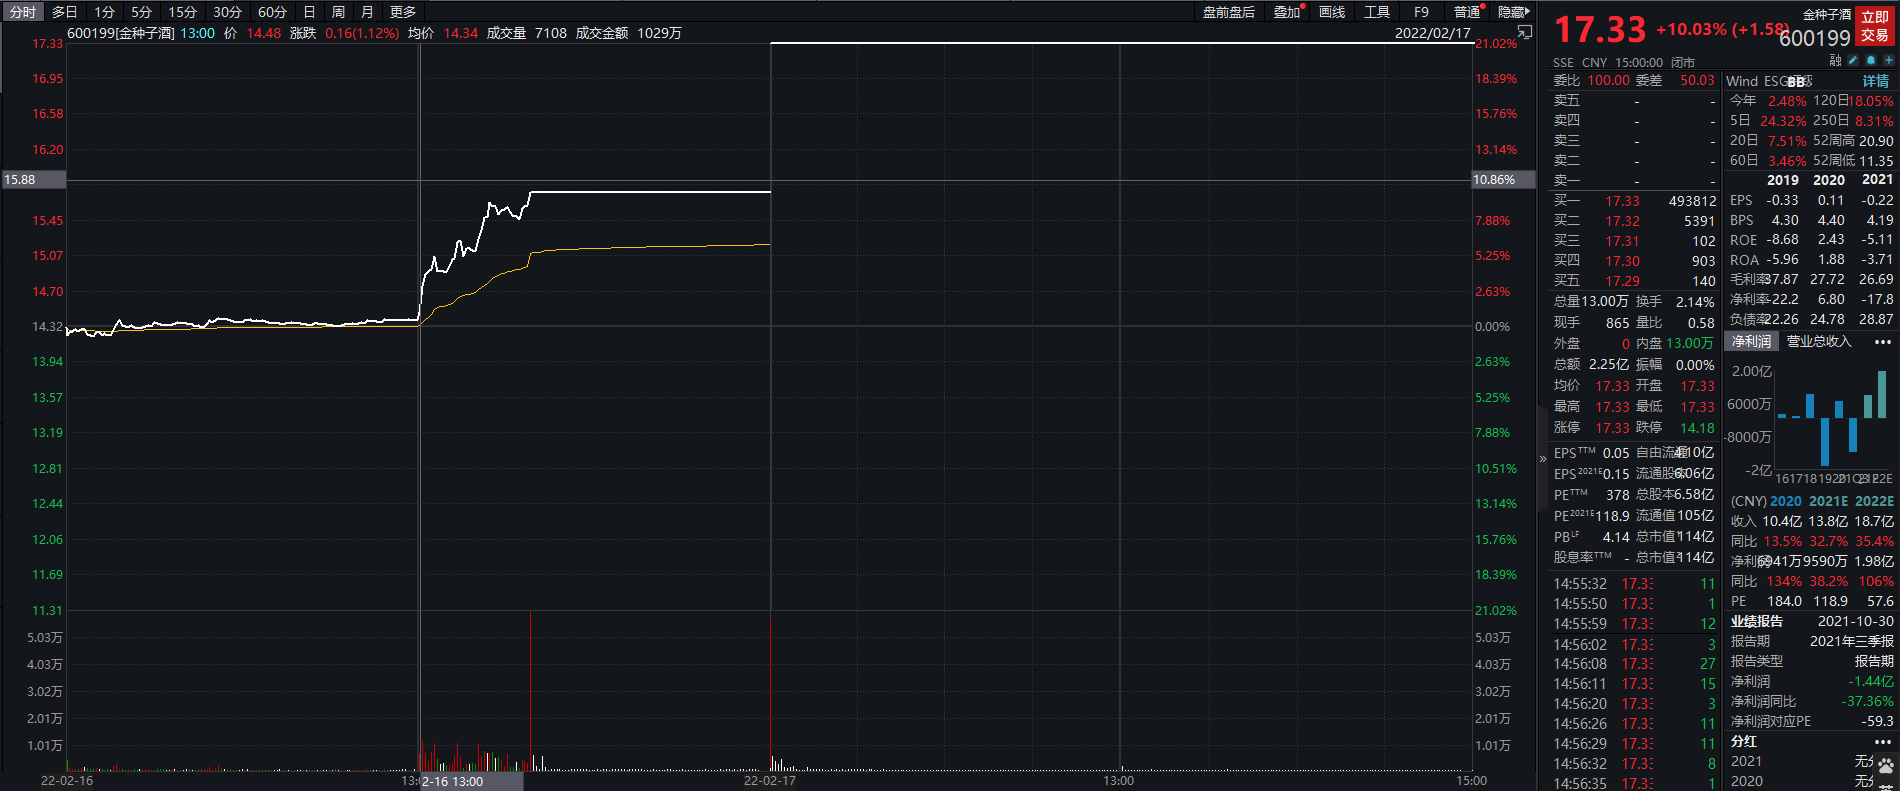1900x791 pixels.
Task: Click the pencil note icon beside 融
Action: (1852, 60)
